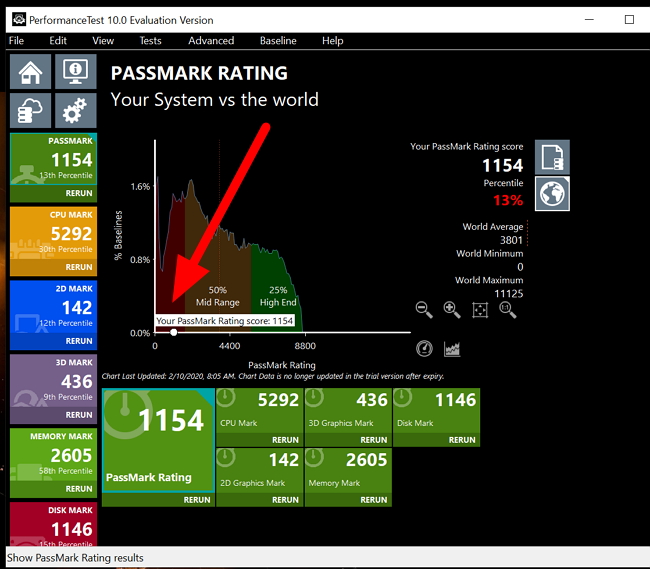Click the 'PassMark Rating' x-axis label

(x=282, y=365)
